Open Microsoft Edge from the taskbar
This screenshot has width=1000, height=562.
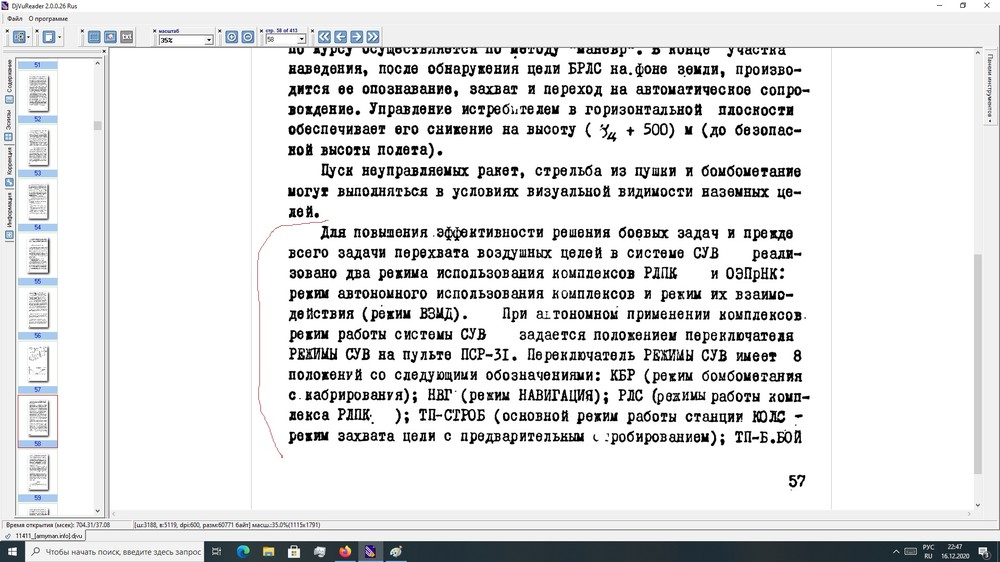pos(243,552)
